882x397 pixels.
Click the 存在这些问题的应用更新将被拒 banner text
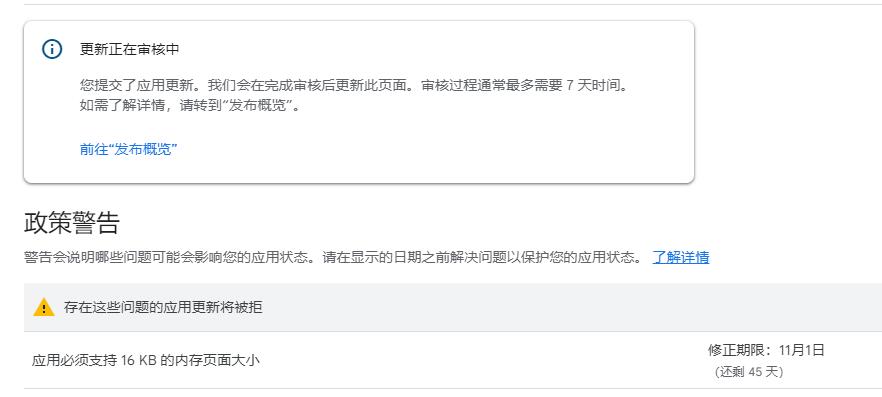[x=163, y=308]
